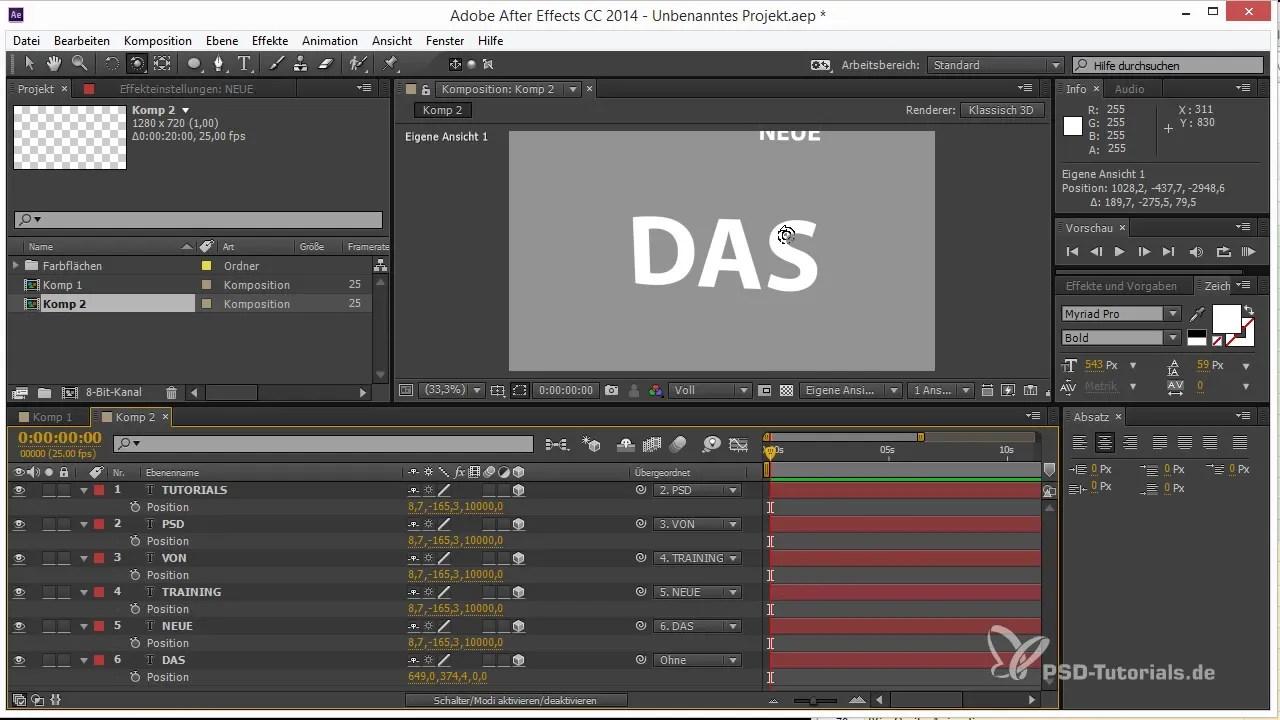Select the Rotation tool
This screenshot has height=720, width=1280.
tap(111, 64)
